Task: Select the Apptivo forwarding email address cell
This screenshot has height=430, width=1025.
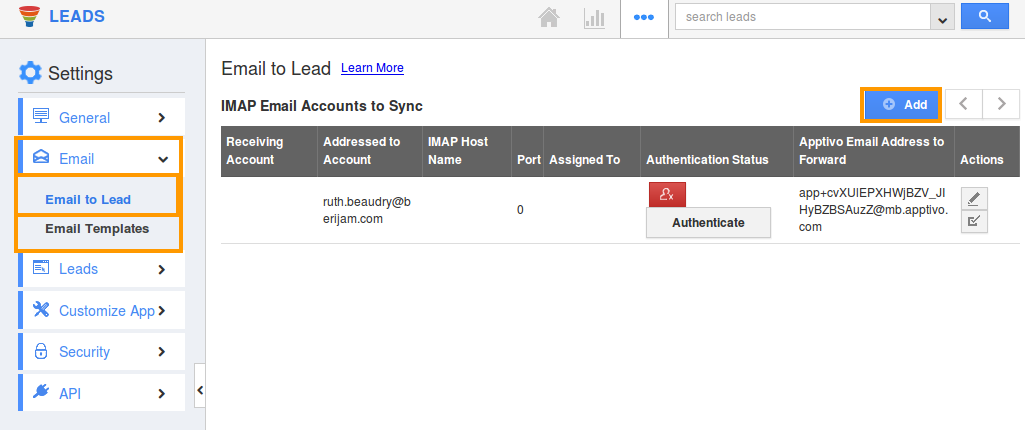Action: (873, 210)
